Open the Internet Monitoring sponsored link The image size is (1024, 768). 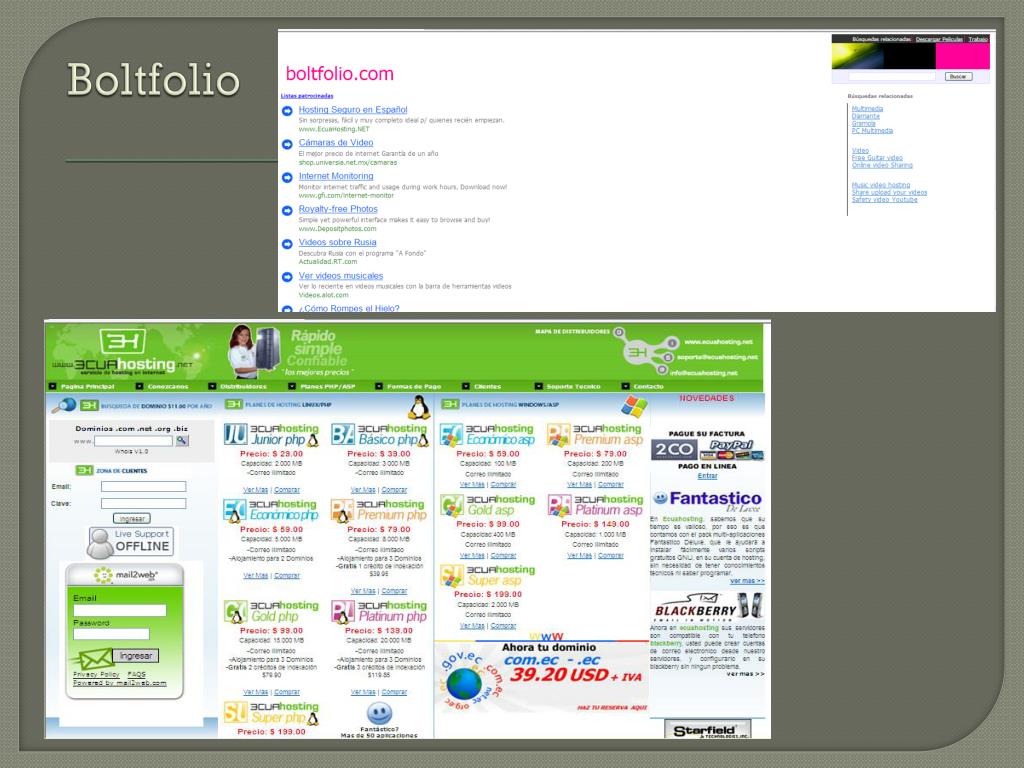pyautogui.click(x=336, y=176)
